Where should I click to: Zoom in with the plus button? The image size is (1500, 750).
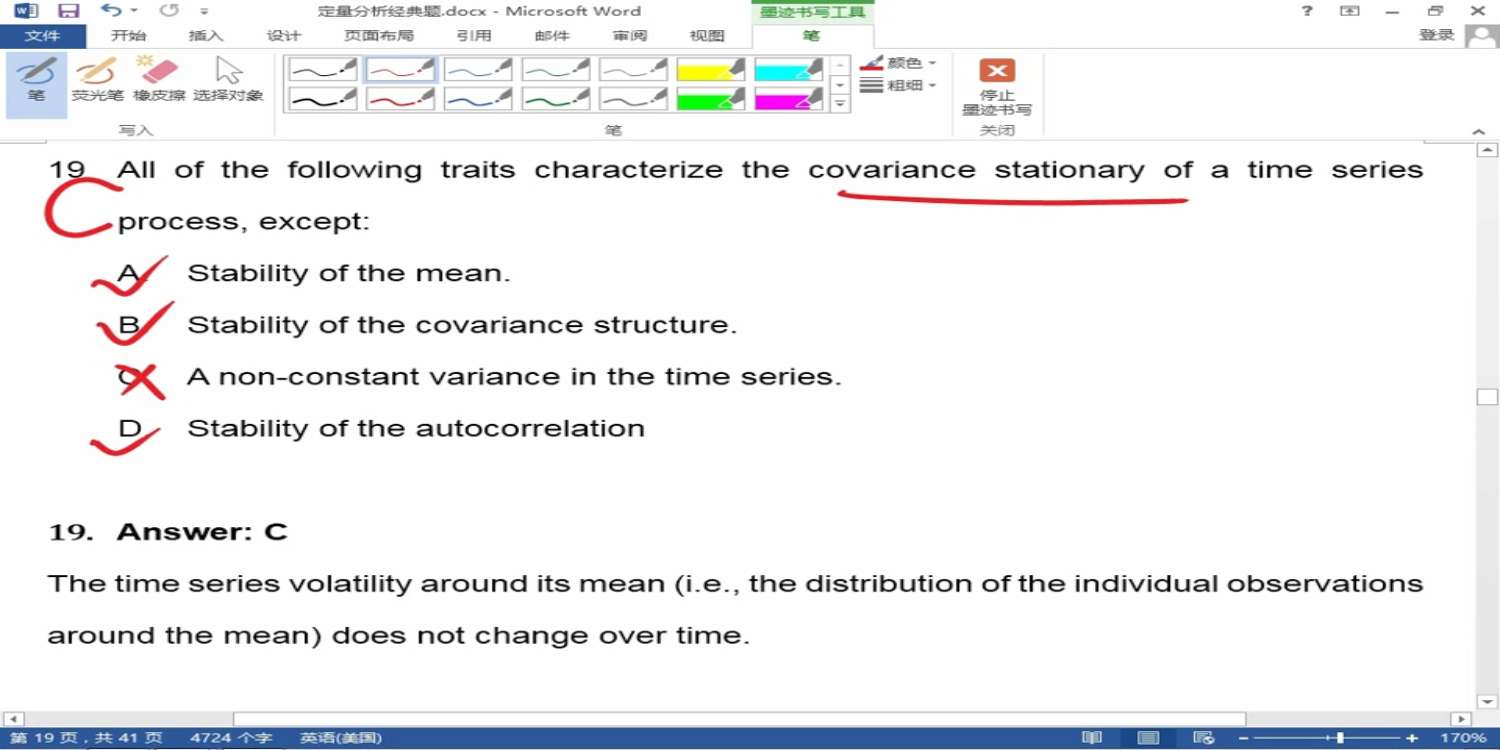[1412, 738]
